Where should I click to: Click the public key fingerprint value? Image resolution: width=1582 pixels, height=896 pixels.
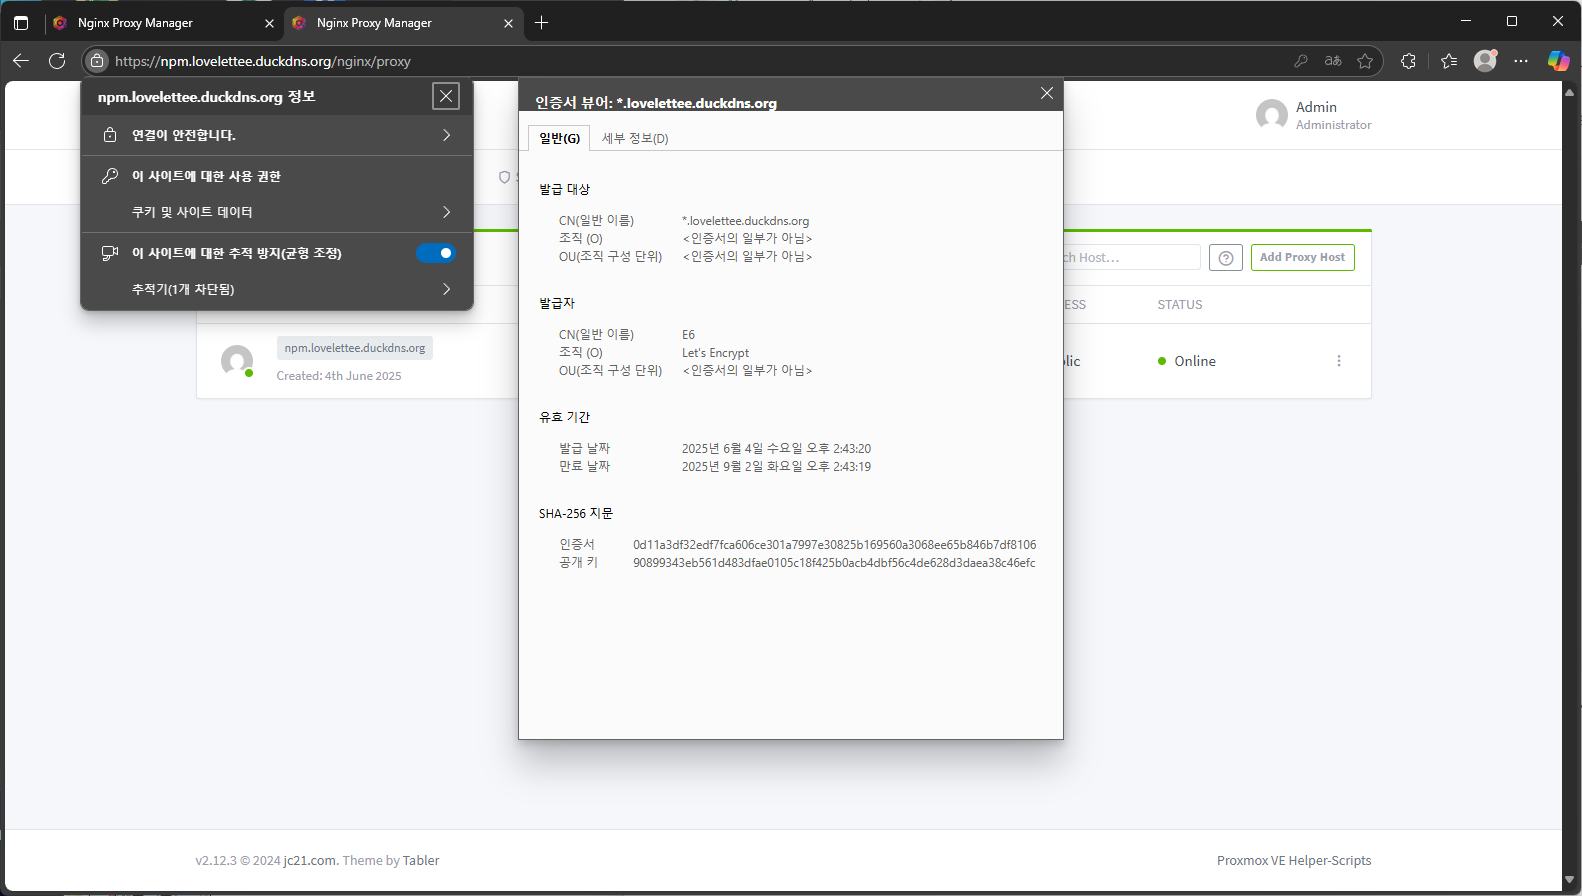coord(834,563)
